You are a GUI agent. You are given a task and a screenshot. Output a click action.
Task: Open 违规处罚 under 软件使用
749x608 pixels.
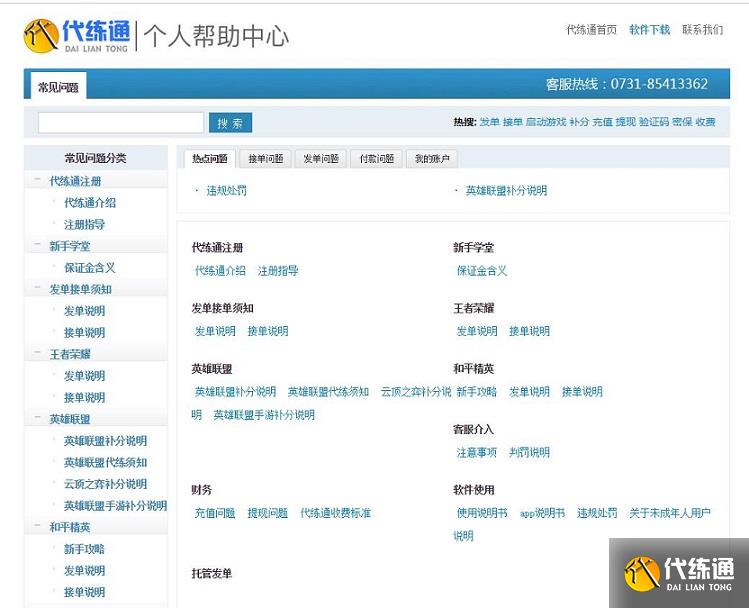597,513
